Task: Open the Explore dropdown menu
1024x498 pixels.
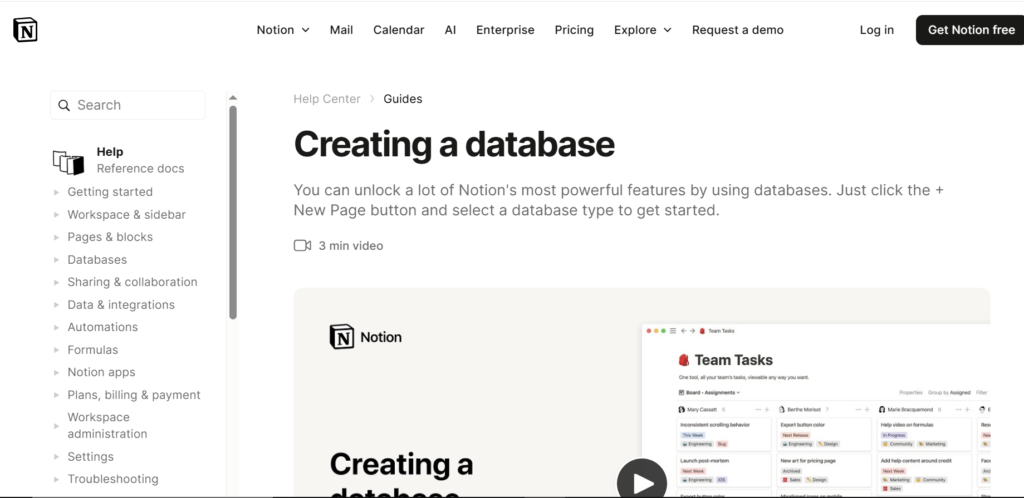Action: point(643,30)
